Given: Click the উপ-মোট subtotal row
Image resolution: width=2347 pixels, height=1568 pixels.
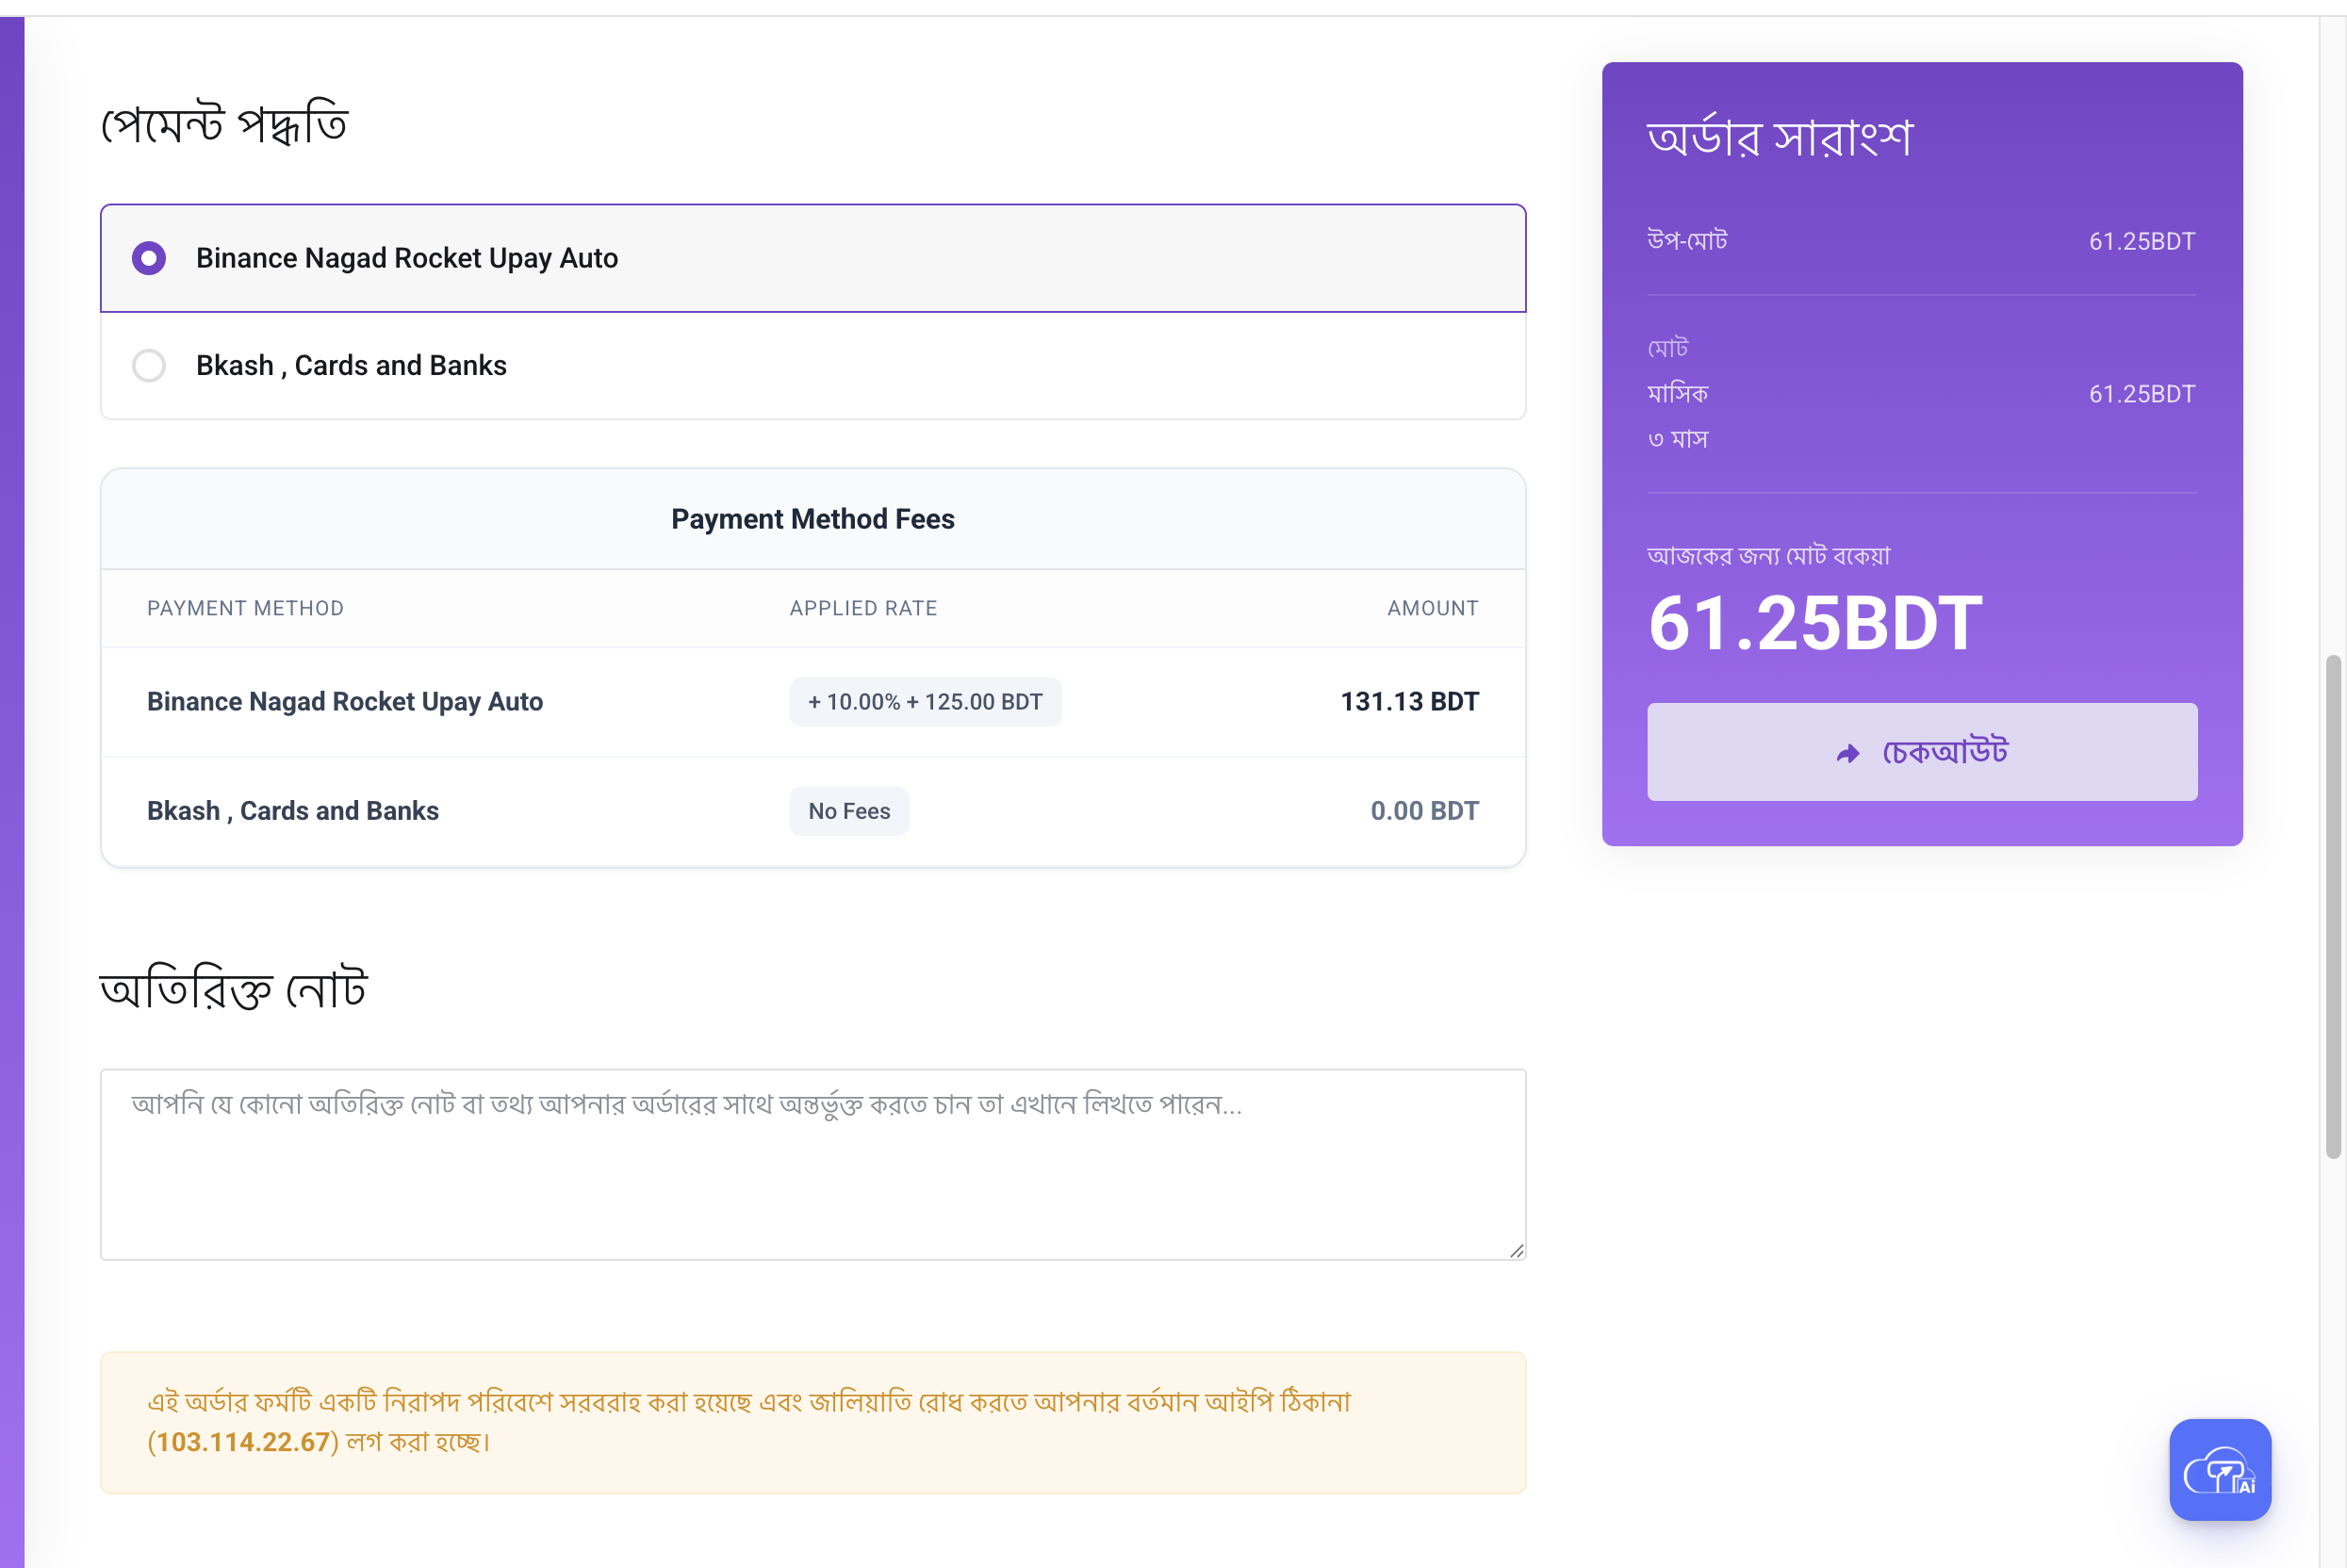Looking at the screenshot, I should point(1686,240).
